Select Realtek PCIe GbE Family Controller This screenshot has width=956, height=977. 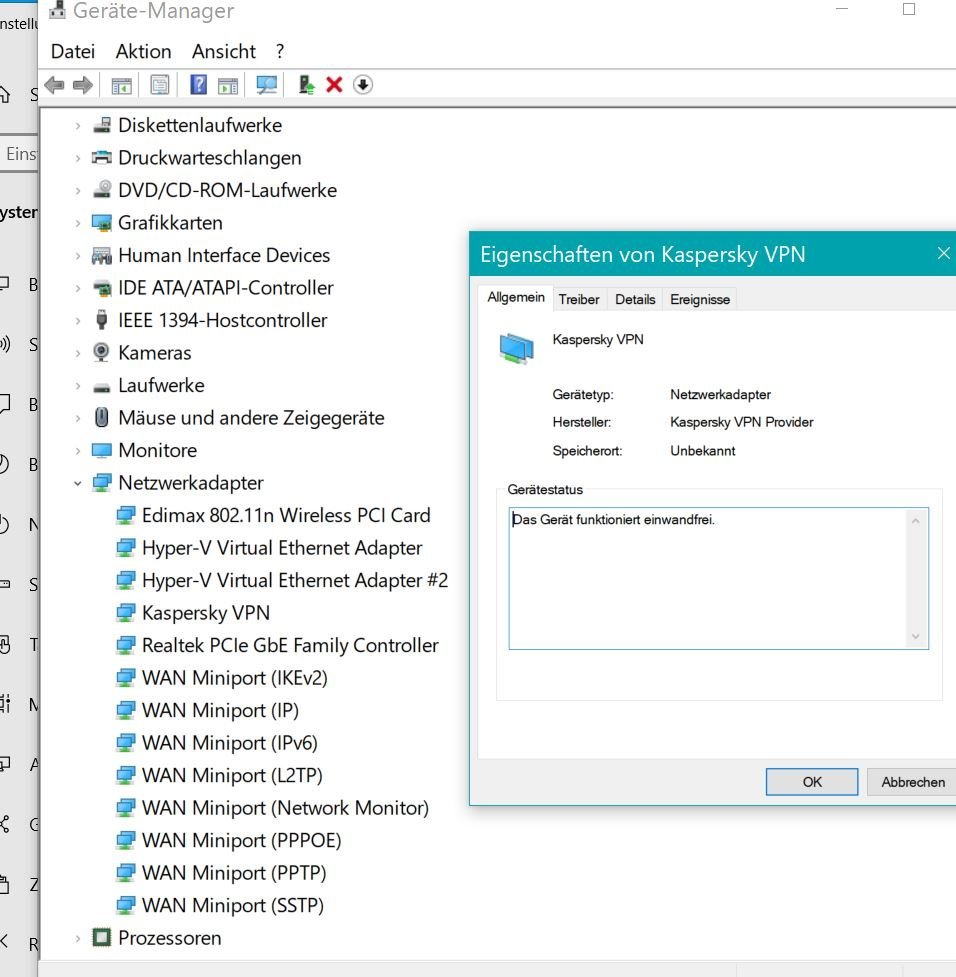(290, 645)
